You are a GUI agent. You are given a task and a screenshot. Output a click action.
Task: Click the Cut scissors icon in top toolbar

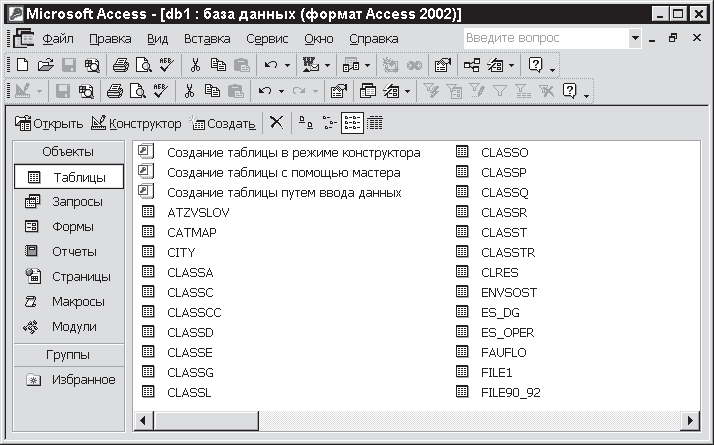click(196, 65)
